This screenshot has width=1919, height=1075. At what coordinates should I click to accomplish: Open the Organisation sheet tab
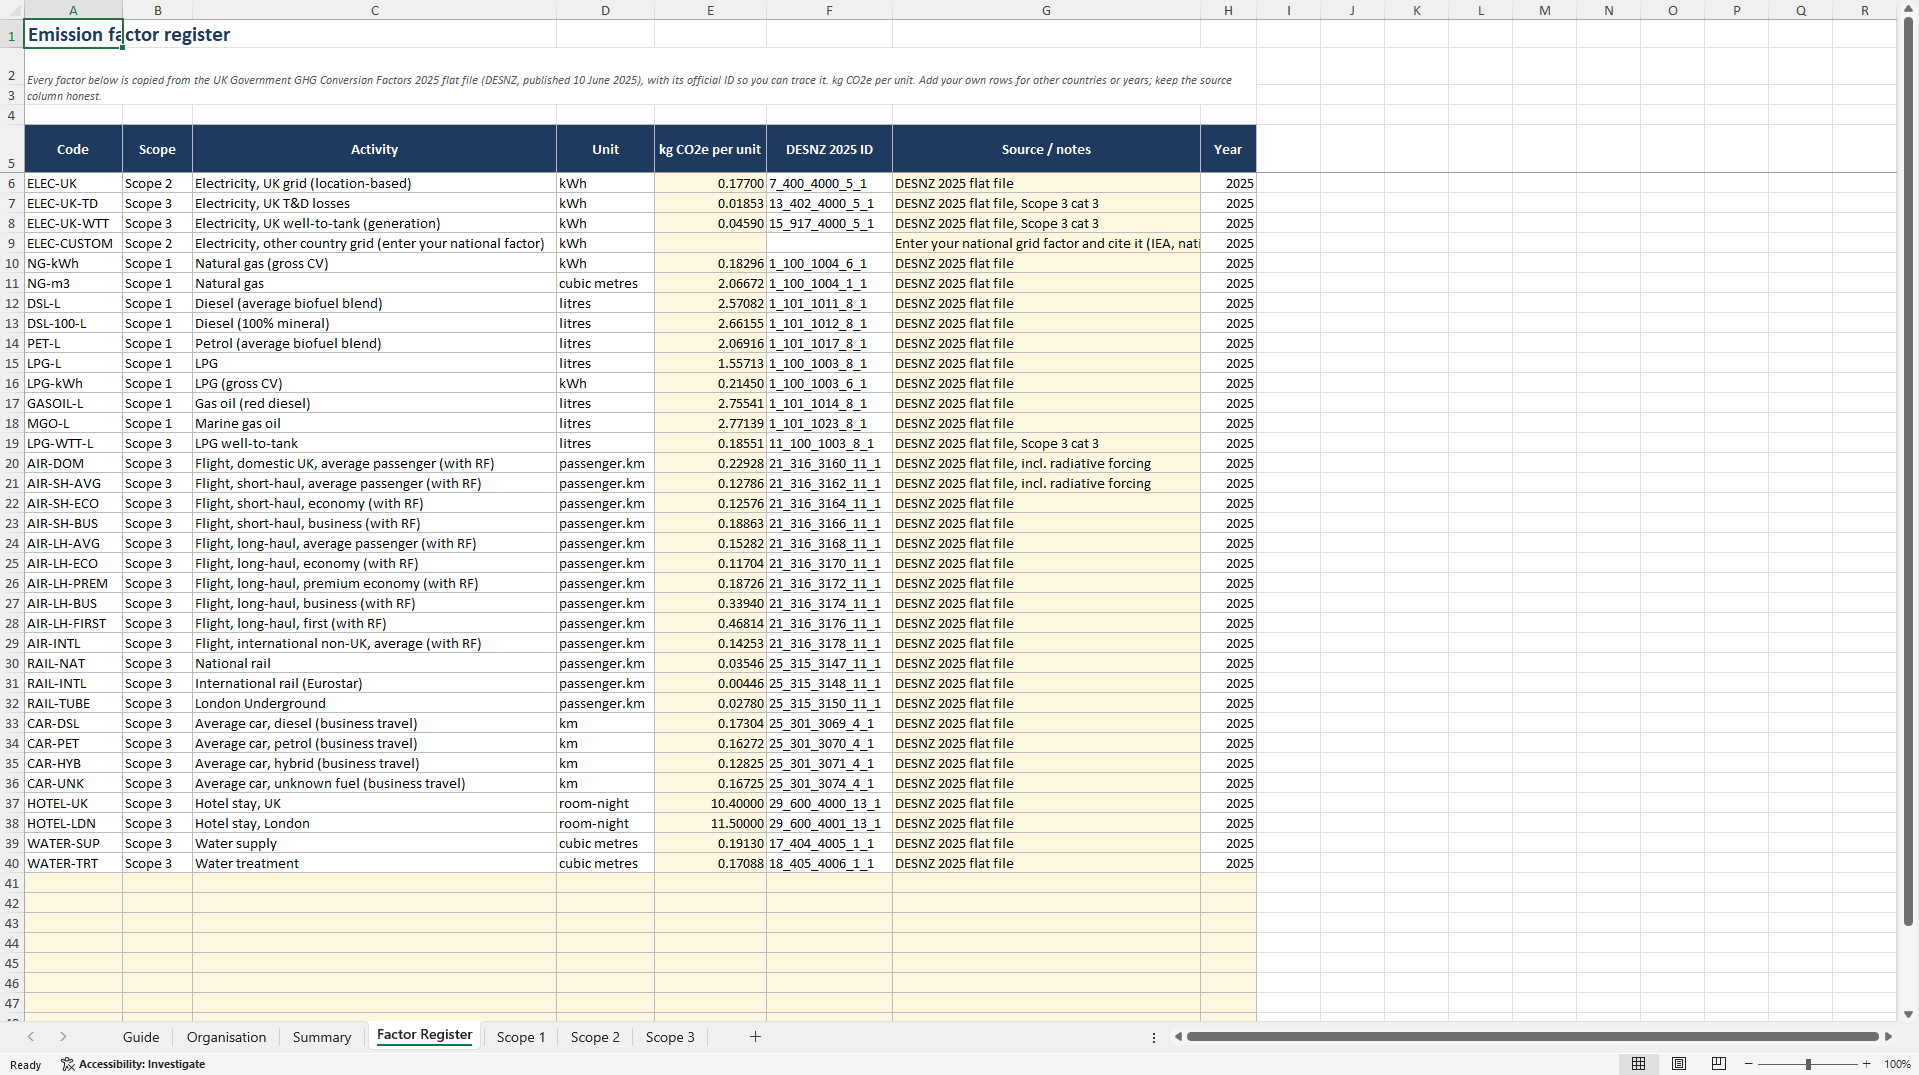click(x=226, y=1037)
